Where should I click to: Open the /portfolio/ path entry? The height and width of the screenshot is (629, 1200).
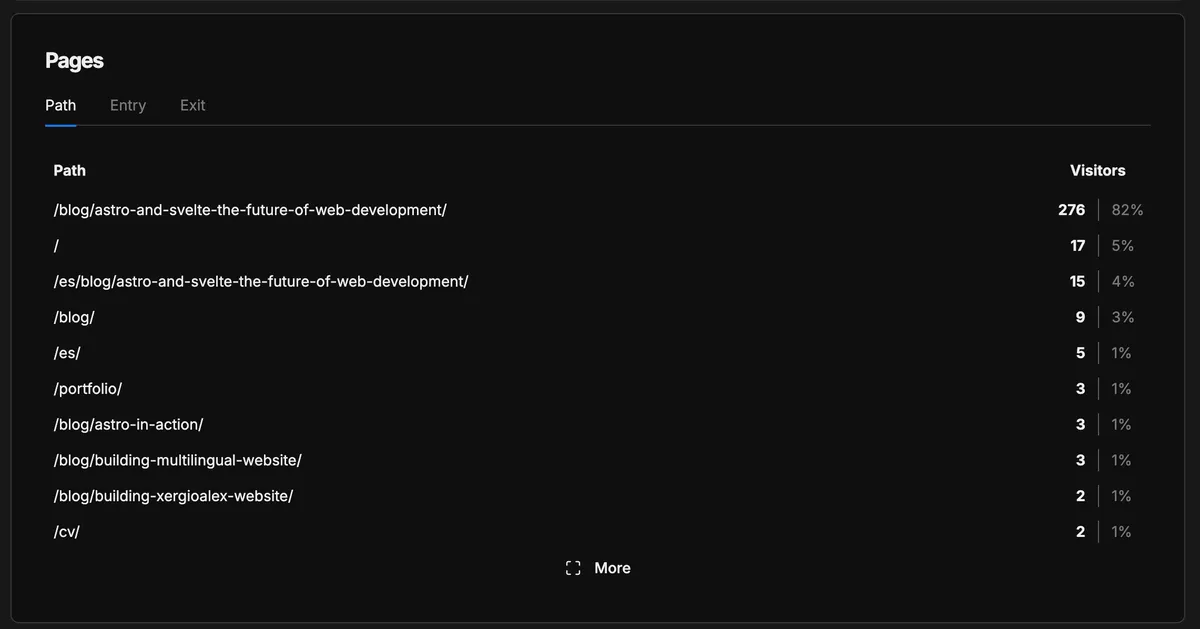click(88, 389)
